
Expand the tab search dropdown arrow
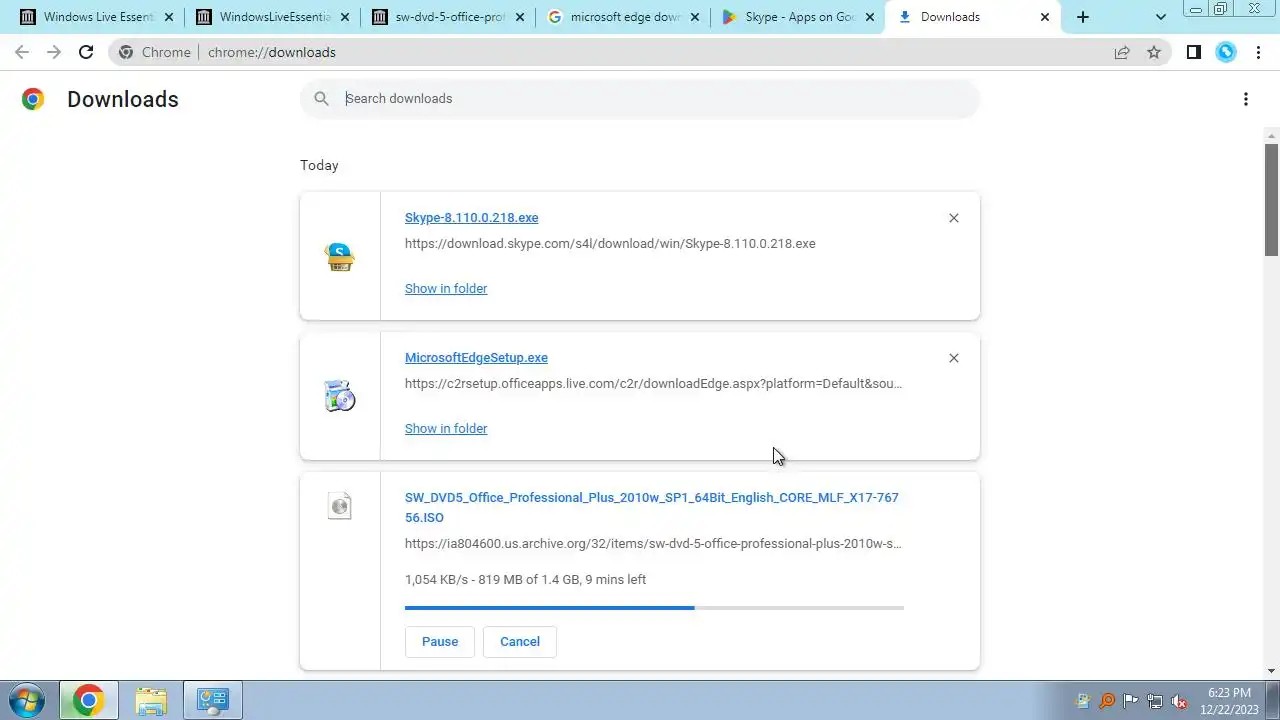(x=1160, y=17)
